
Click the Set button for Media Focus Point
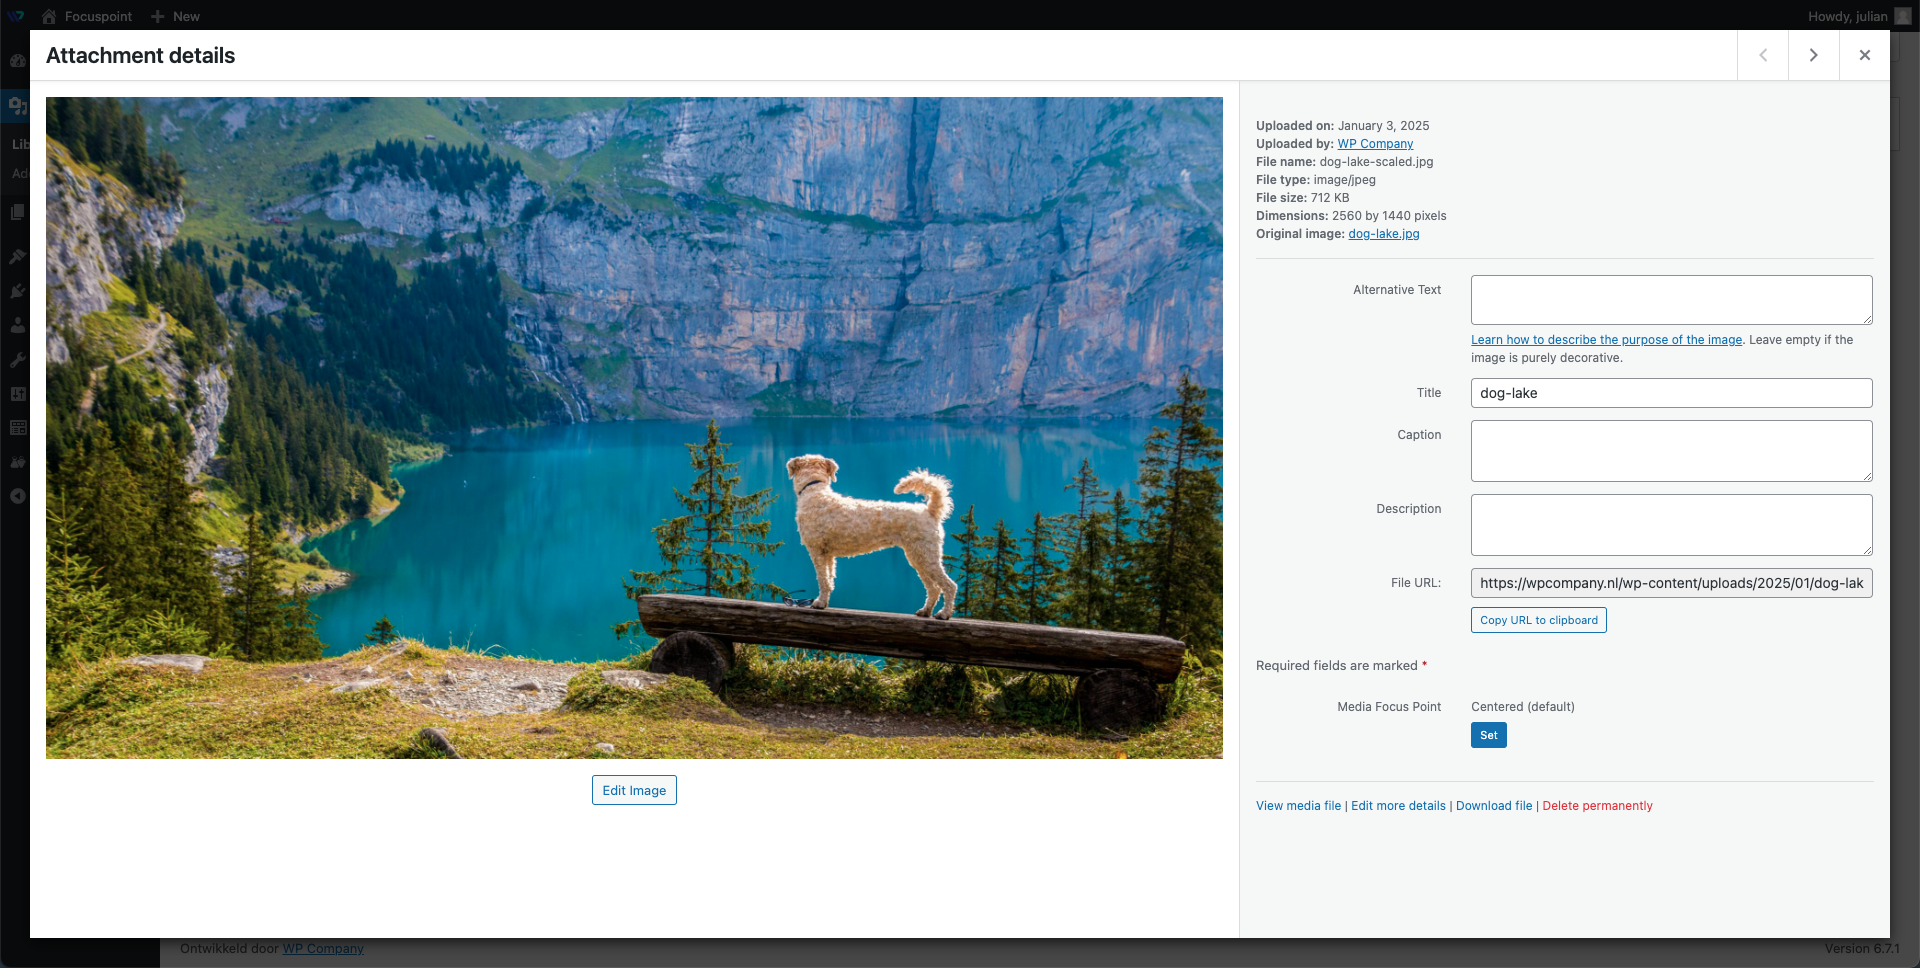[x=1488, y=735]
